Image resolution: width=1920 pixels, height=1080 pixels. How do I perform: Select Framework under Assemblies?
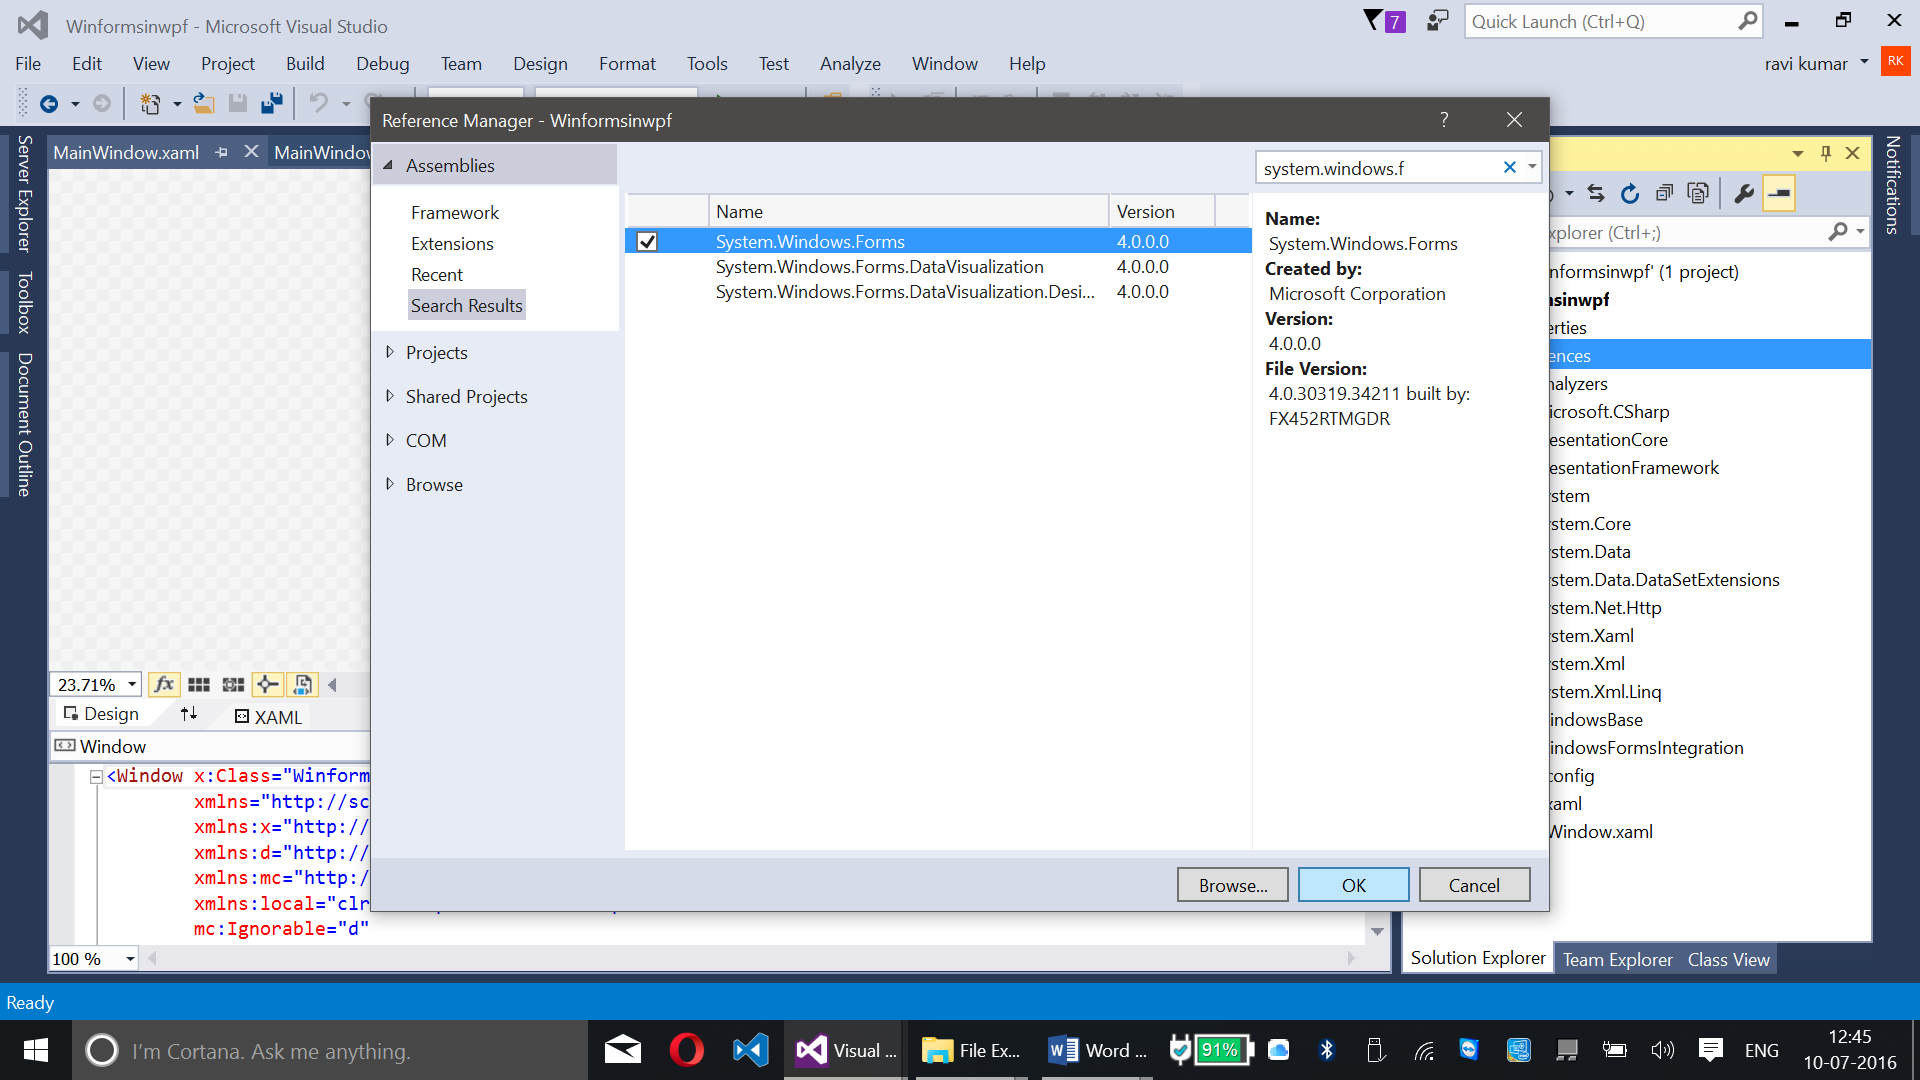455,212
